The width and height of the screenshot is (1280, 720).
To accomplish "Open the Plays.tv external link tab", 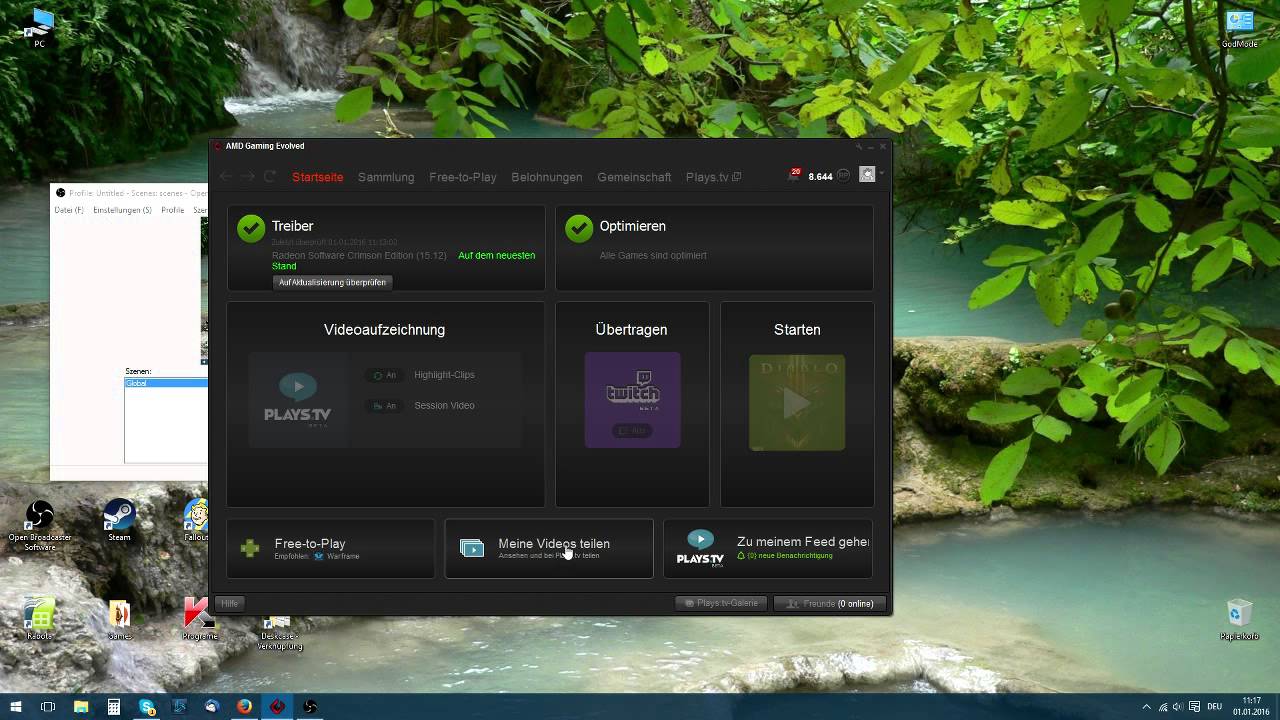I will [713, 177].
